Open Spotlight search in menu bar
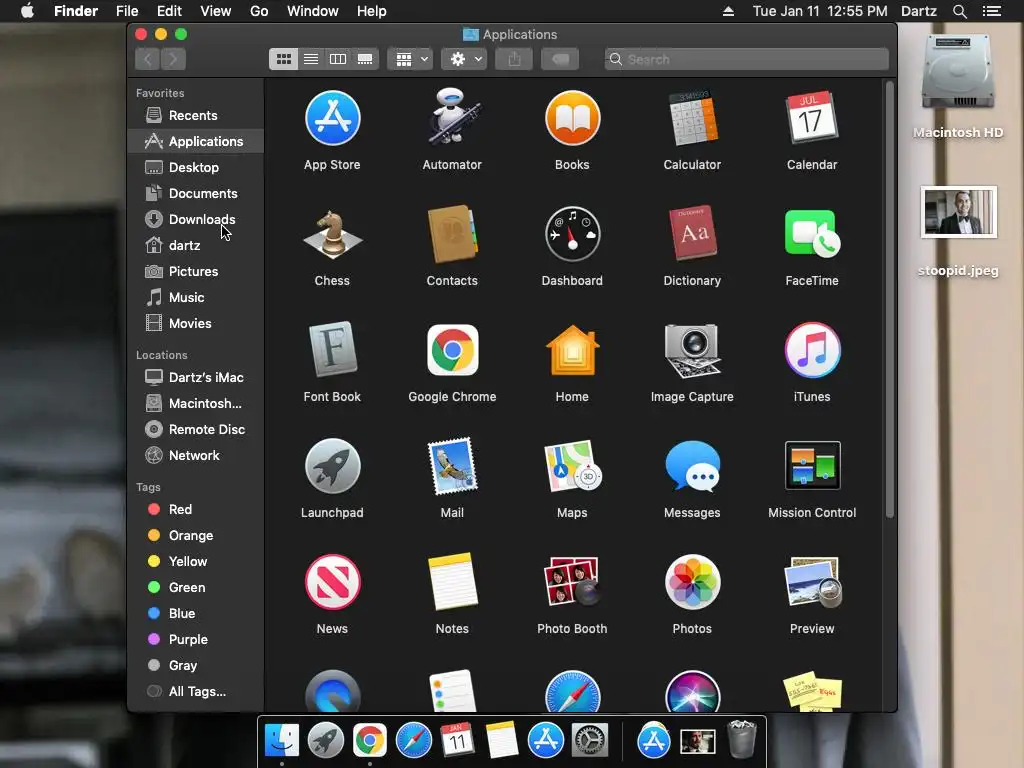This screenshot has width=1024, height=768. click(959, 11)
